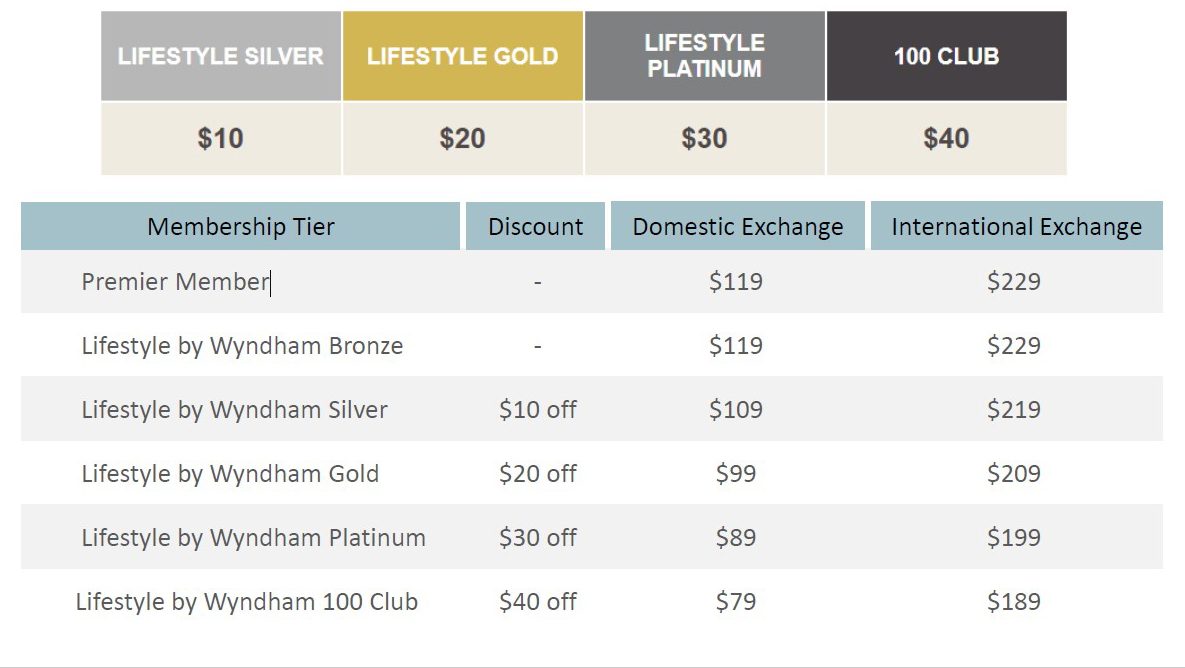Click the Lifestyle by Wyndham Silver label
Screen dimensions: 1185x668
(234, 410)
